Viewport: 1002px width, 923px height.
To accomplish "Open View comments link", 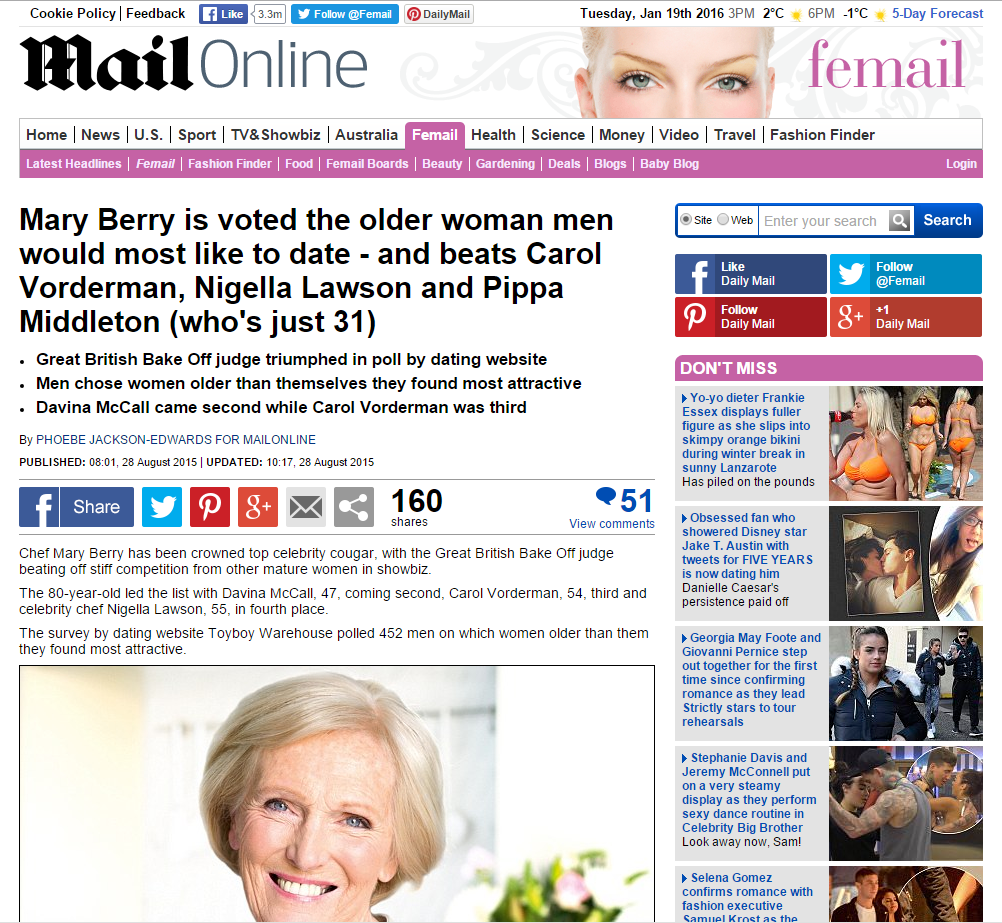I will (612, 524).
